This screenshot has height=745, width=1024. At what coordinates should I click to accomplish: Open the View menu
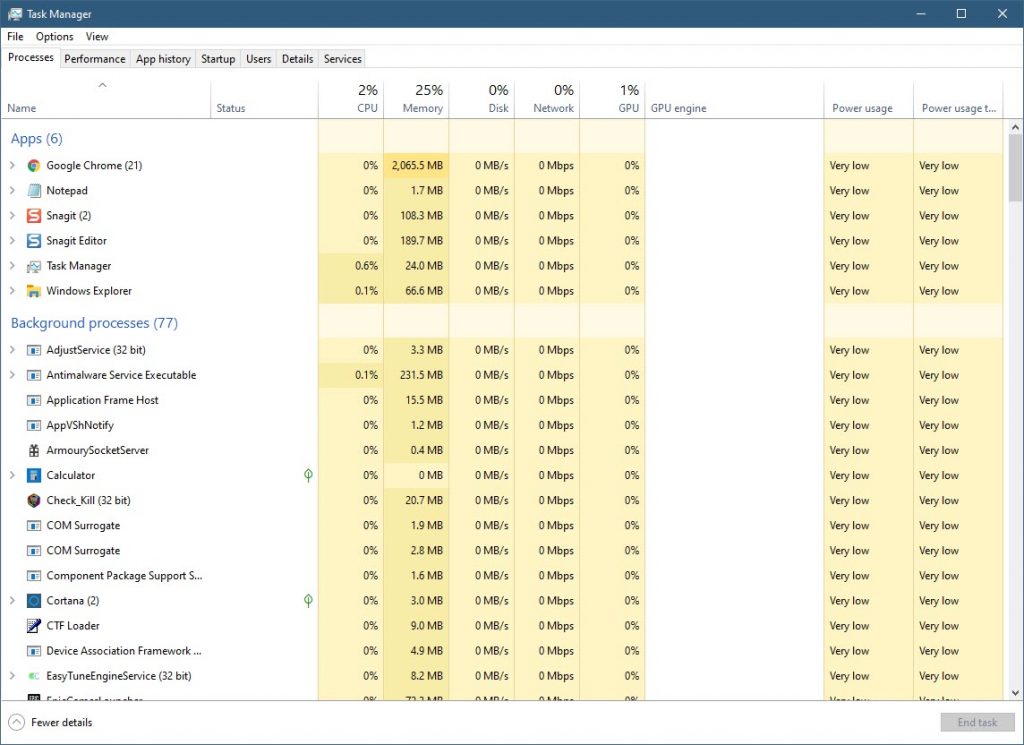click(x=97, y=37)
